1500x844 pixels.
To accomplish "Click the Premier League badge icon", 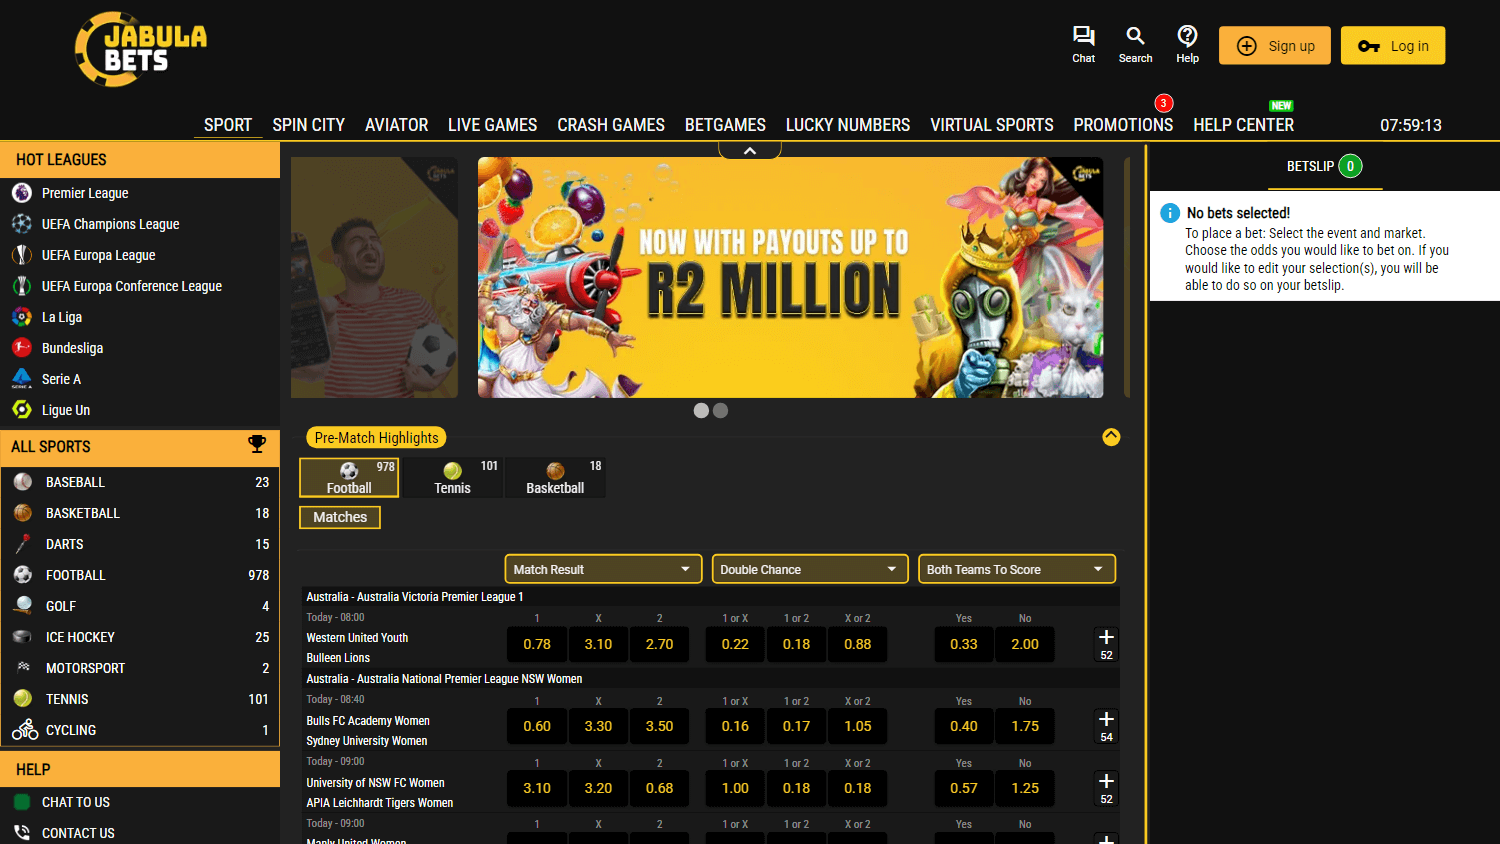I will (22, 193).
